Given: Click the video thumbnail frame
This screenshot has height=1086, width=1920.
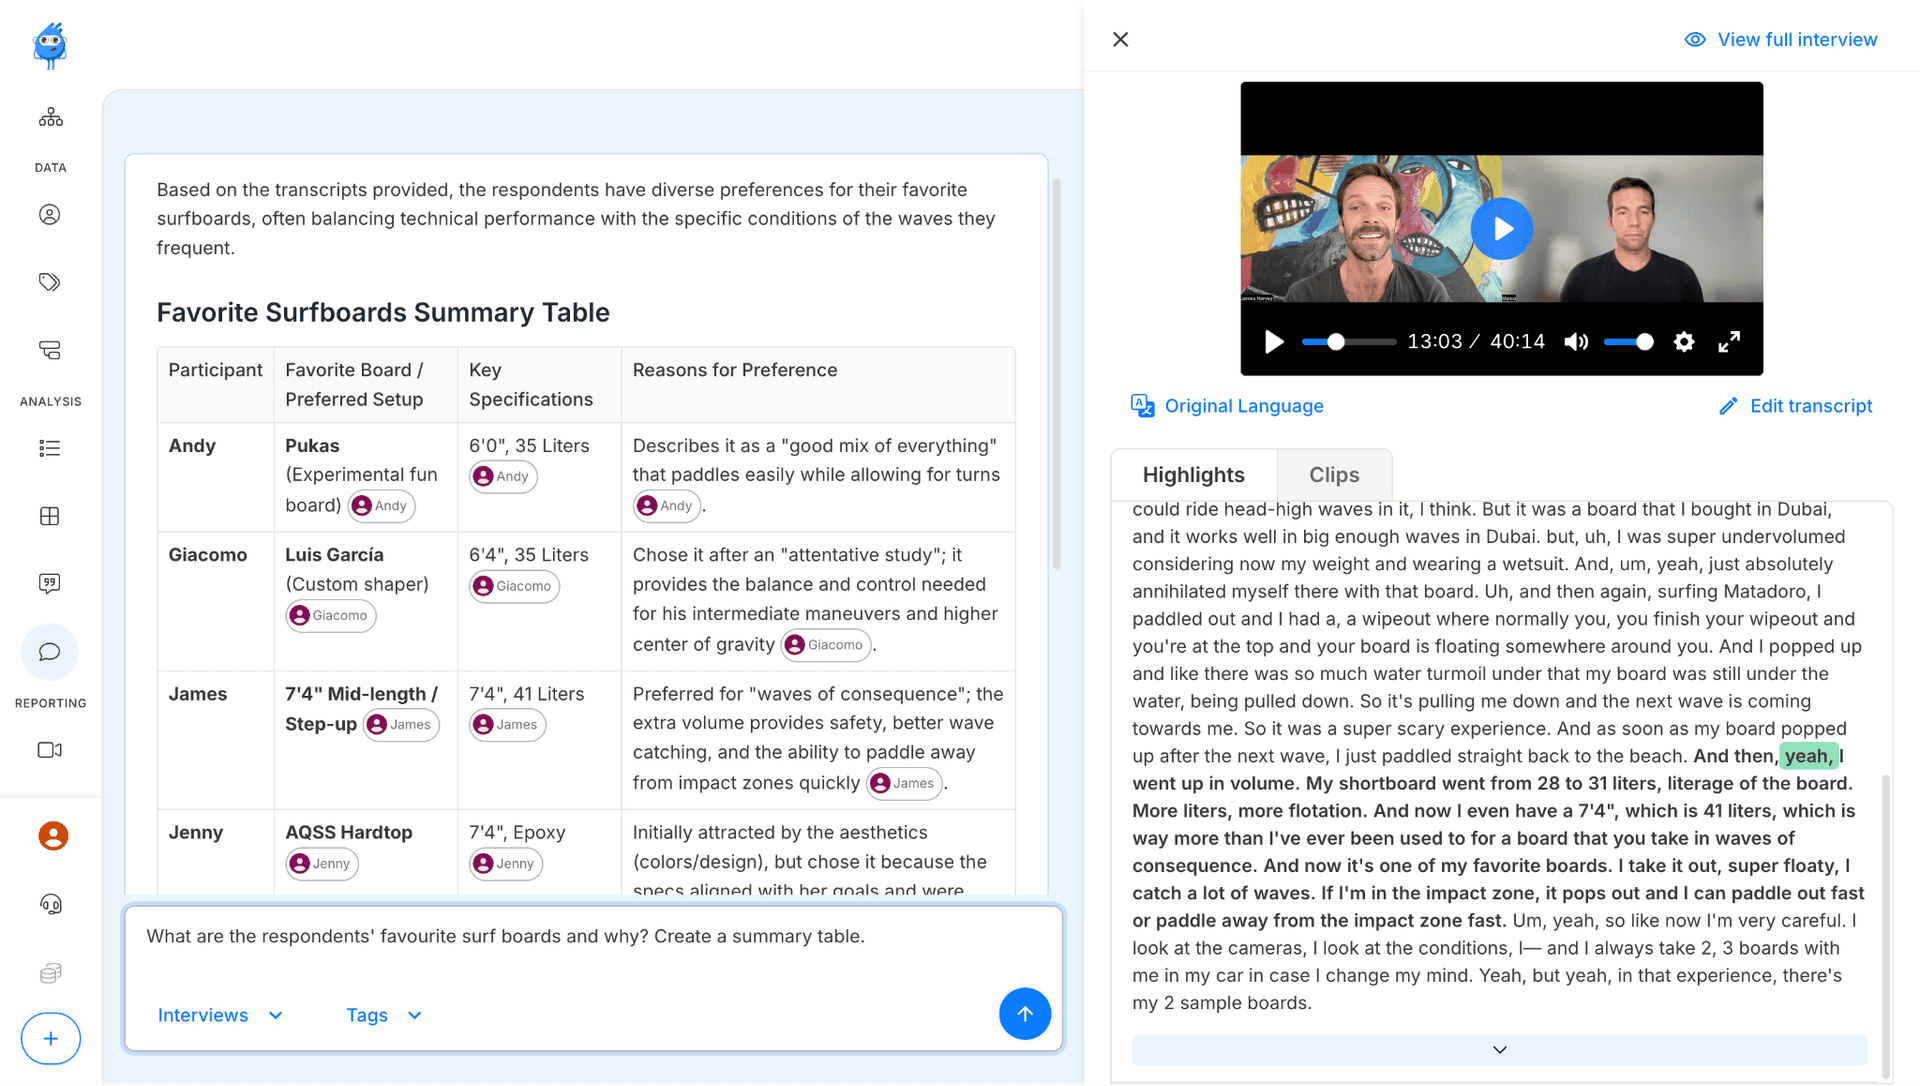Looking at the screenshot, I should (x=1502, y=229).
